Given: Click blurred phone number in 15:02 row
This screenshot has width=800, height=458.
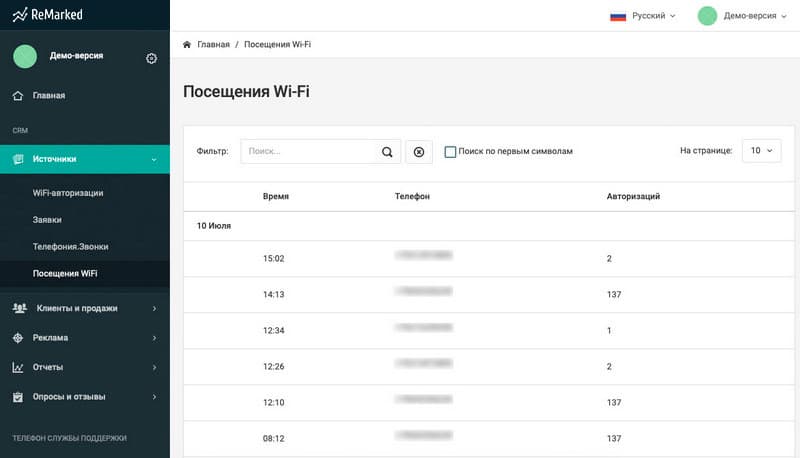Looking at the screenshot, I should 423,255.
